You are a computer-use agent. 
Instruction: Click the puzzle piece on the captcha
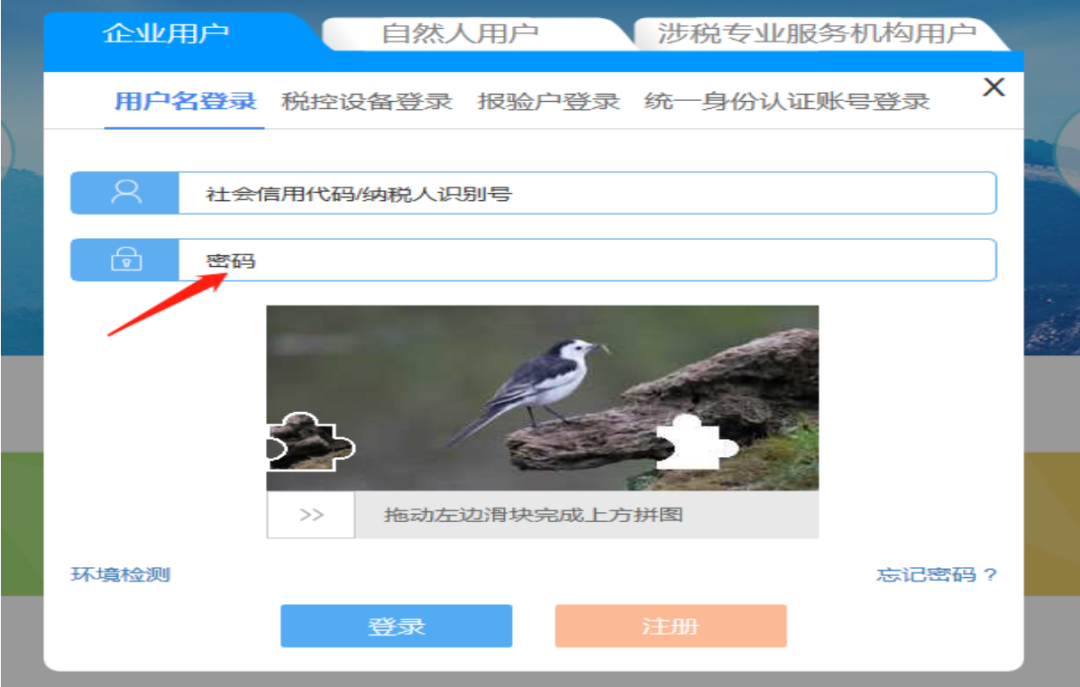point(310,442)
